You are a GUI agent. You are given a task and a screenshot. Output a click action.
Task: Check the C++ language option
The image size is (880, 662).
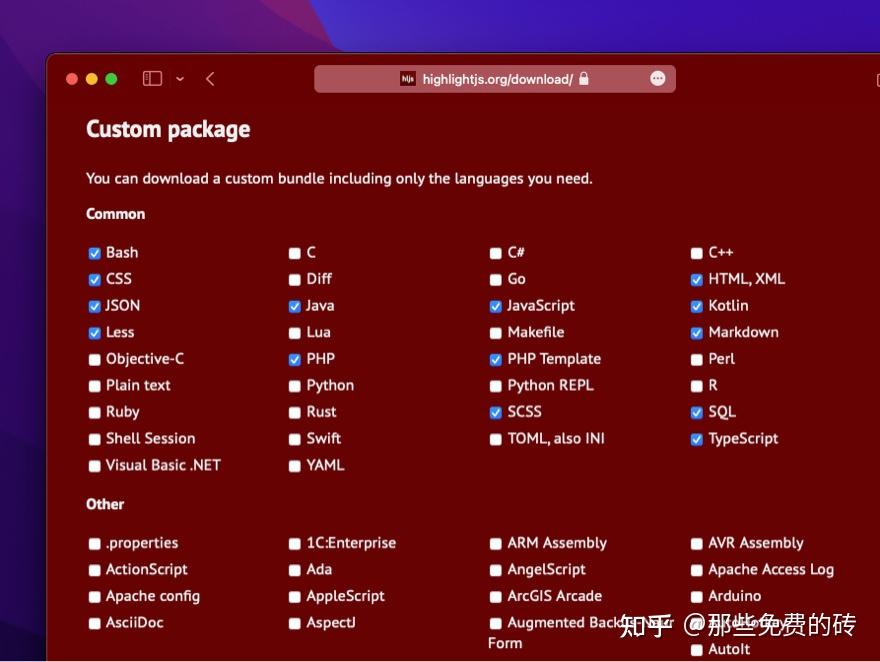pos(697,253)
